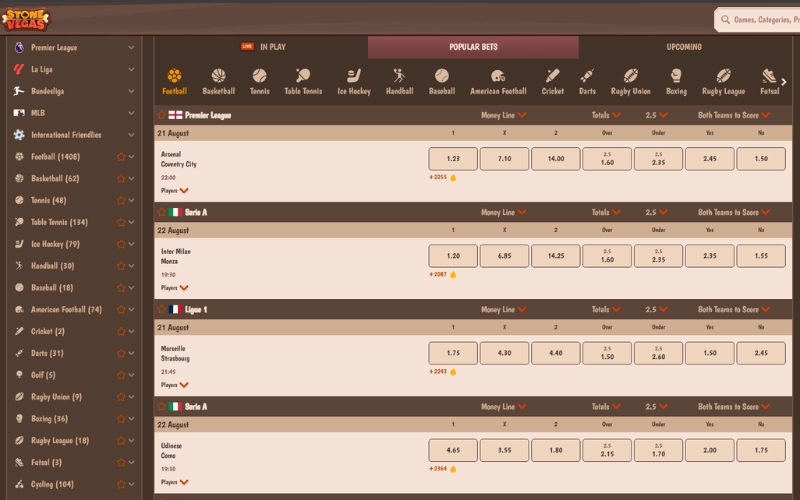Favorite Golf (5) with its star
The width and height of the screenshot is (800, 500).
121,375
